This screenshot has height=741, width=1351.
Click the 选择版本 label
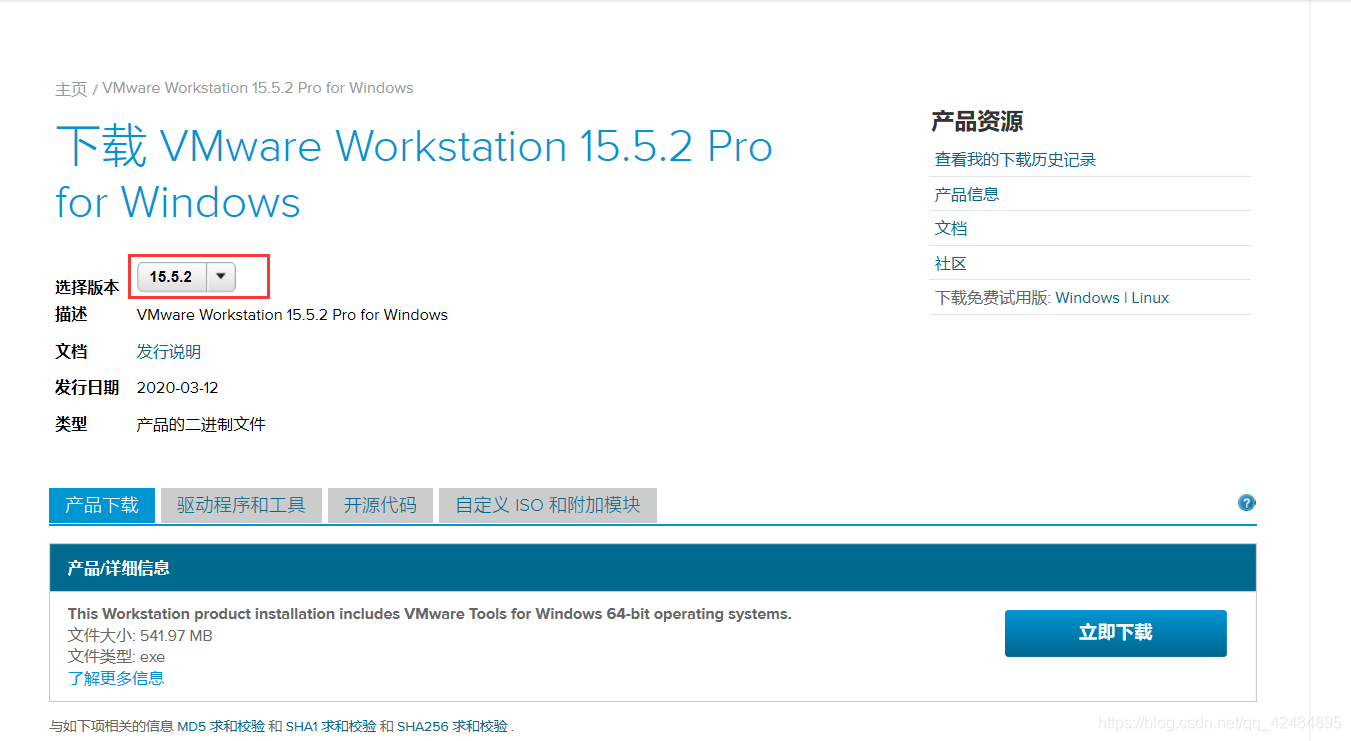[87, 287]
